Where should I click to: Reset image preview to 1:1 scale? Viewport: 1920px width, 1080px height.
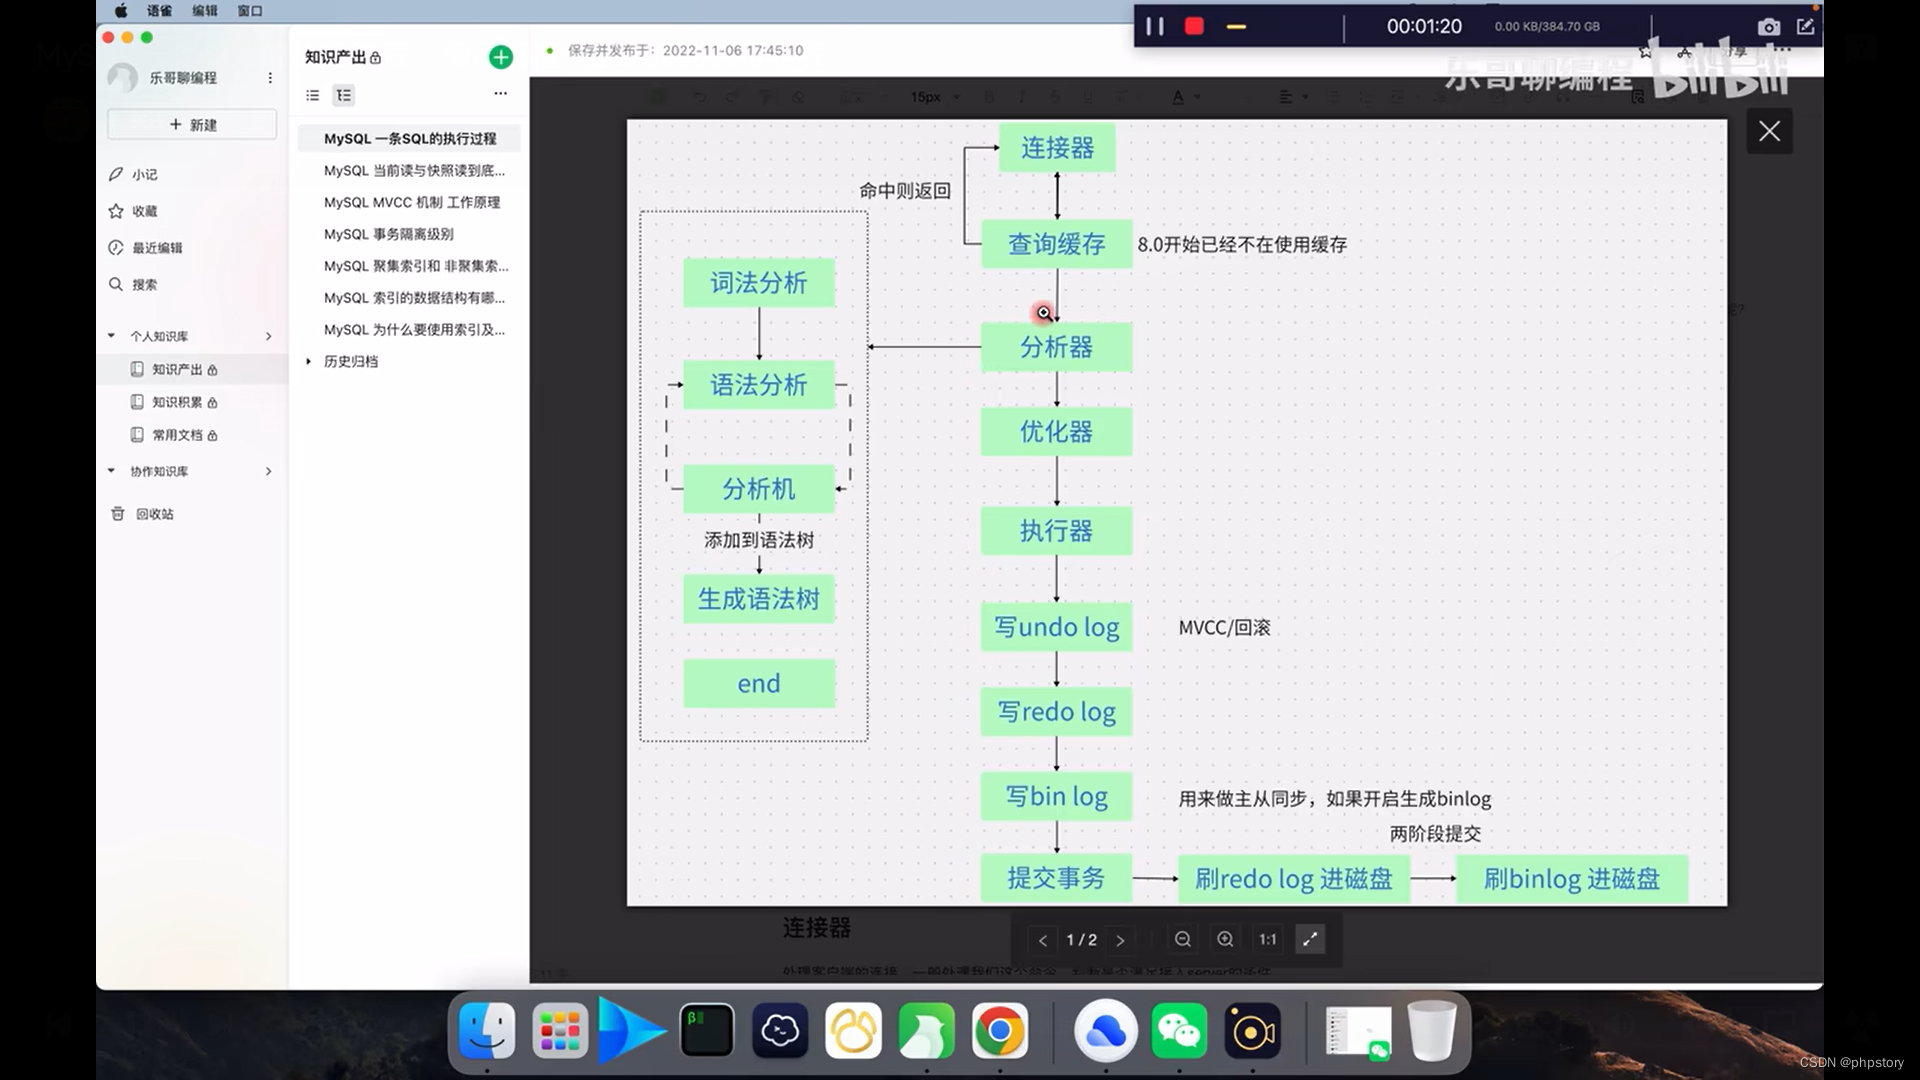1267,939
